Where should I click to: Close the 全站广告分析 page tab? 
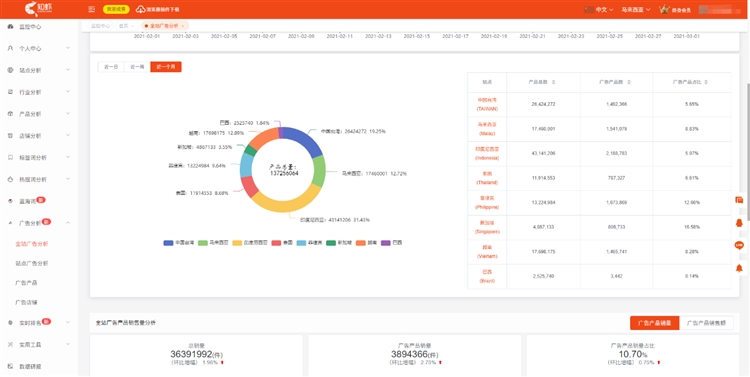(182, 26)
